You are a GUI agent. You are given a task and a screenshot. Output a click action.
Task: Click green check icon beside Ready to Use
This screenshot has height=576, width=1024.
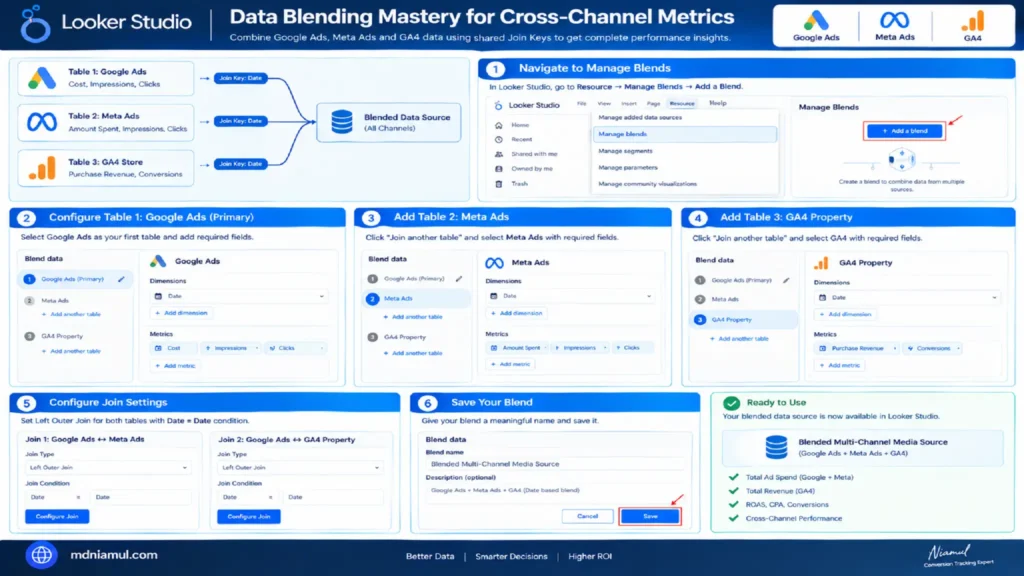pos(731,403)
